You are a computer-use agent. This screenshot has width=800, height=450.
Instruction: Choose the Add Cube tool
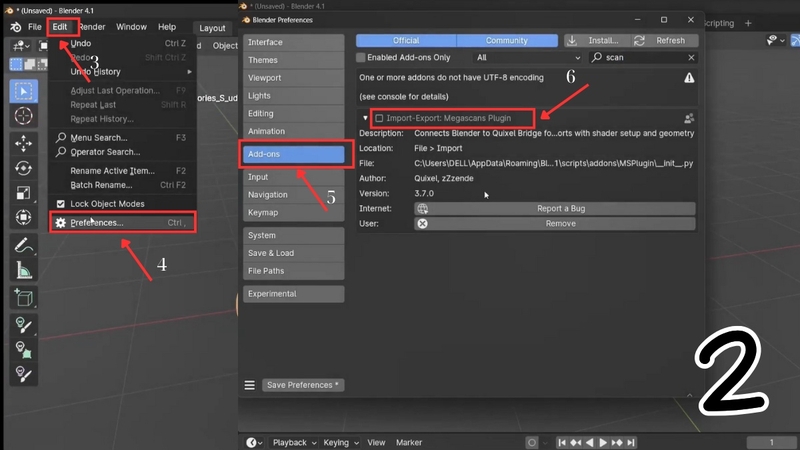(23, 298)
